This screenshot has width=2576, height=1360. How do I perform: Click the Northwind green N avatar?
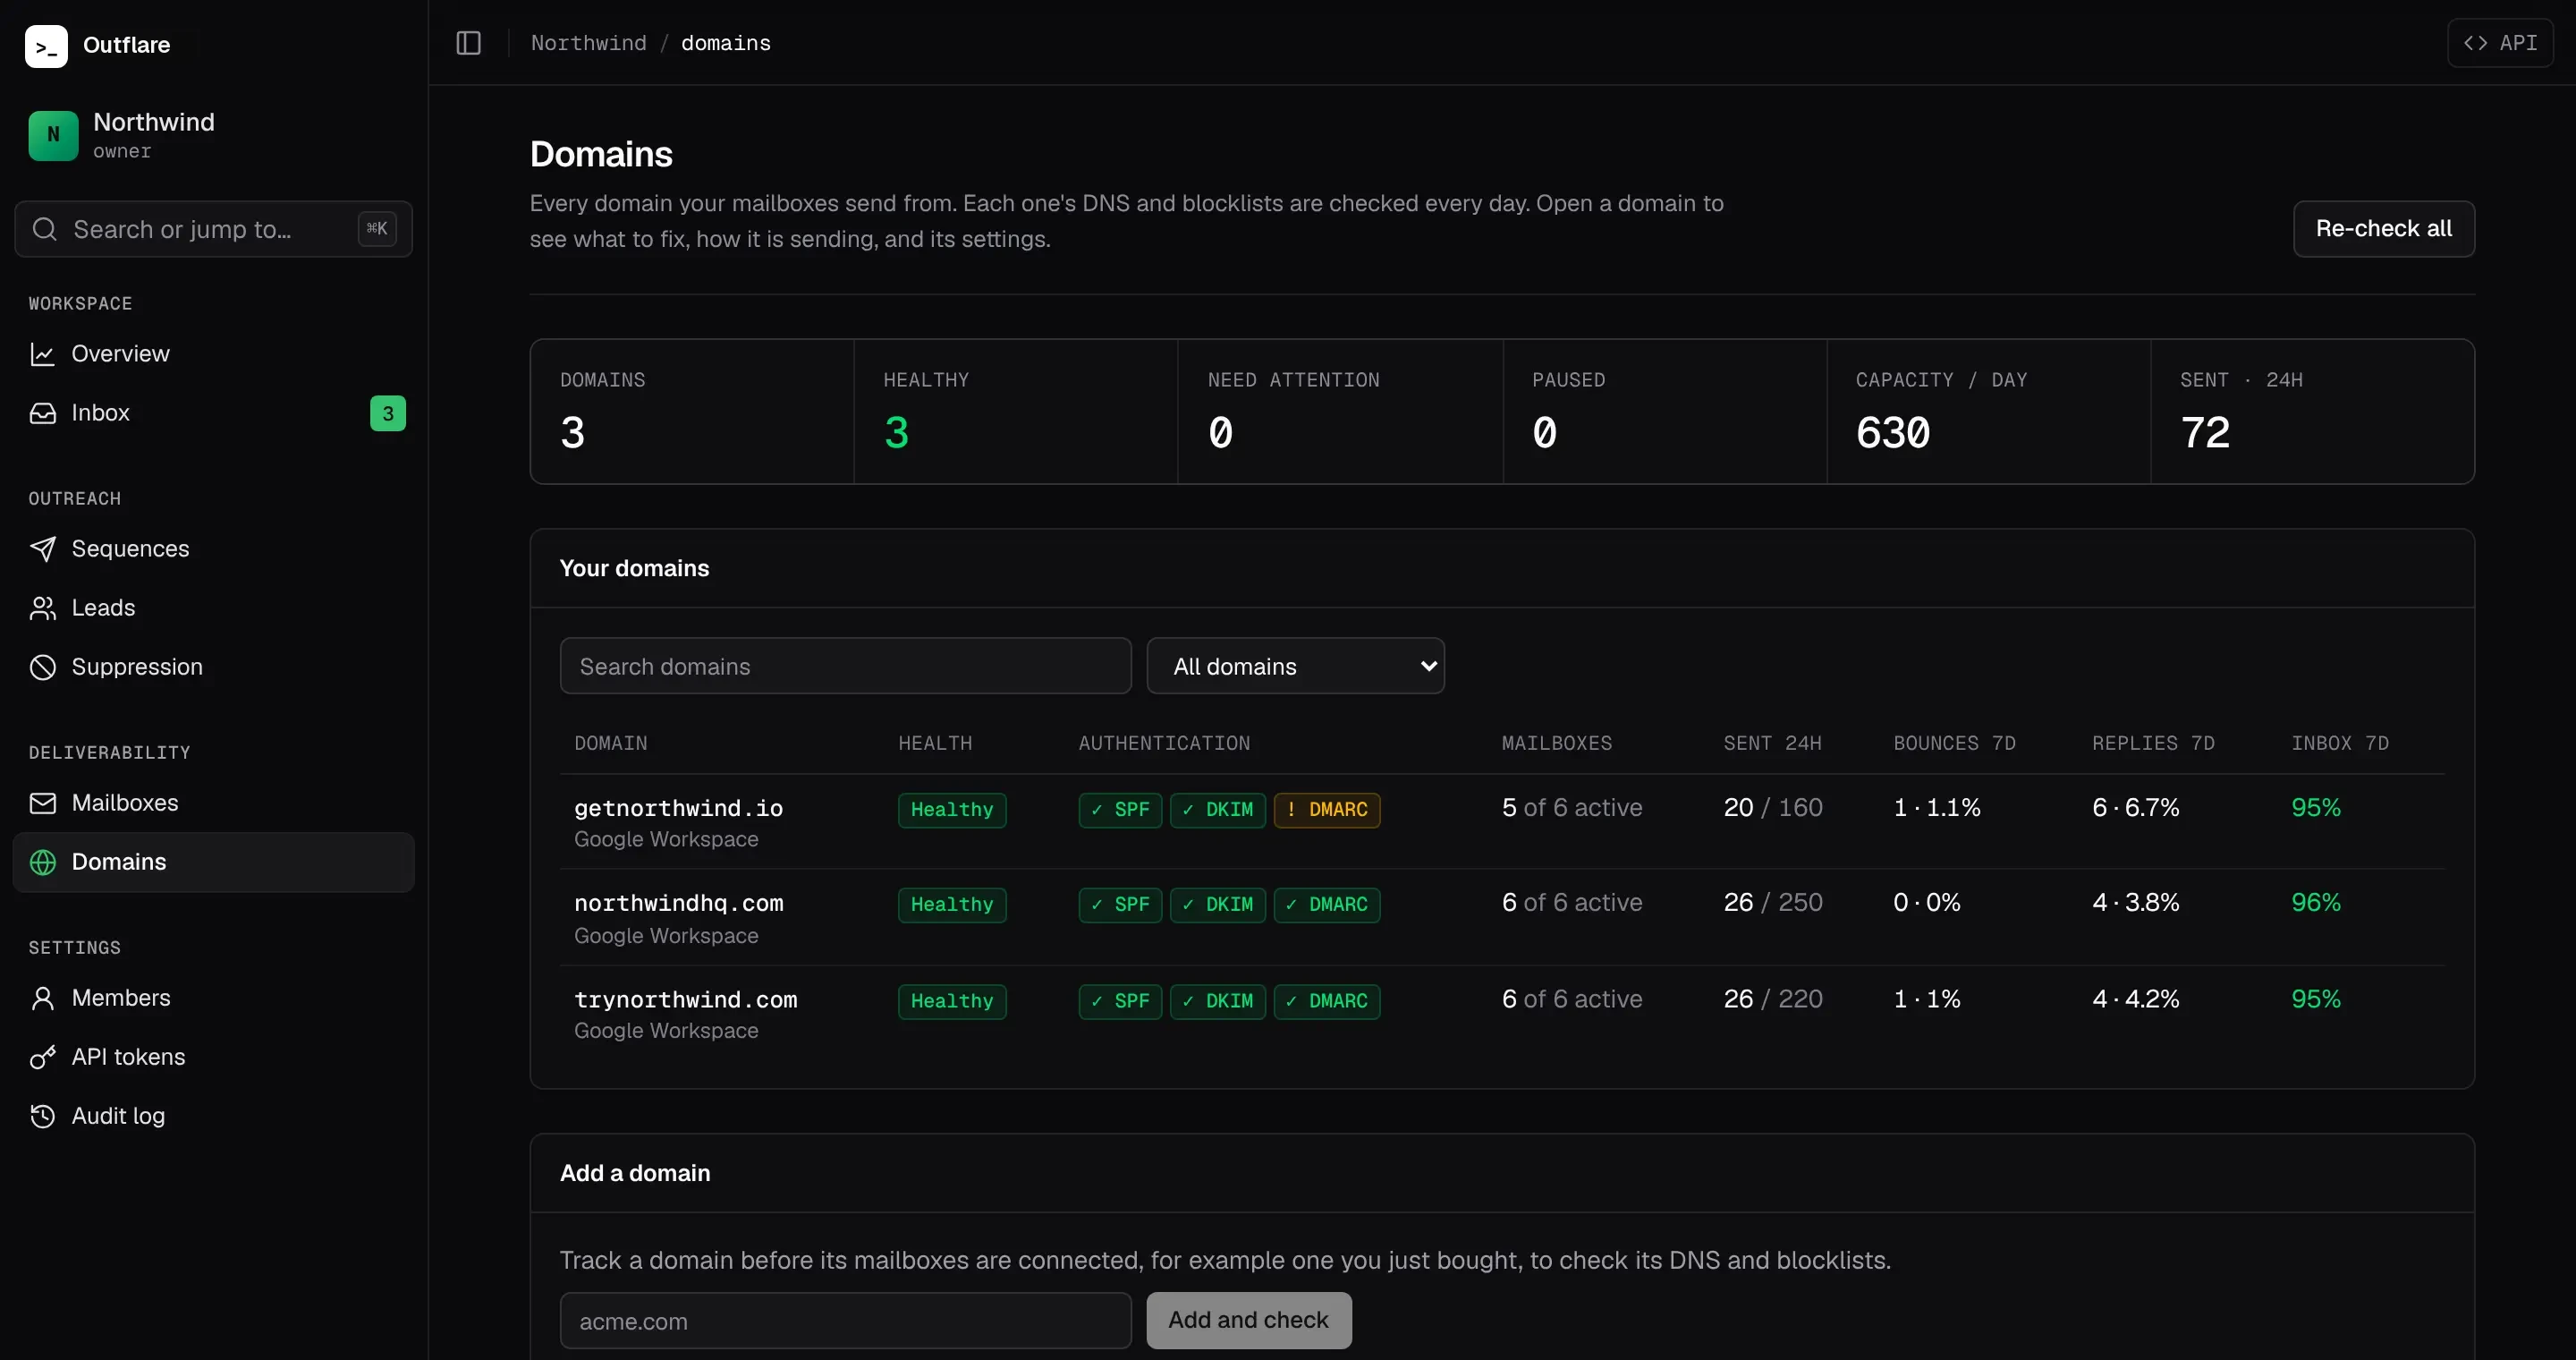(53, 135)
